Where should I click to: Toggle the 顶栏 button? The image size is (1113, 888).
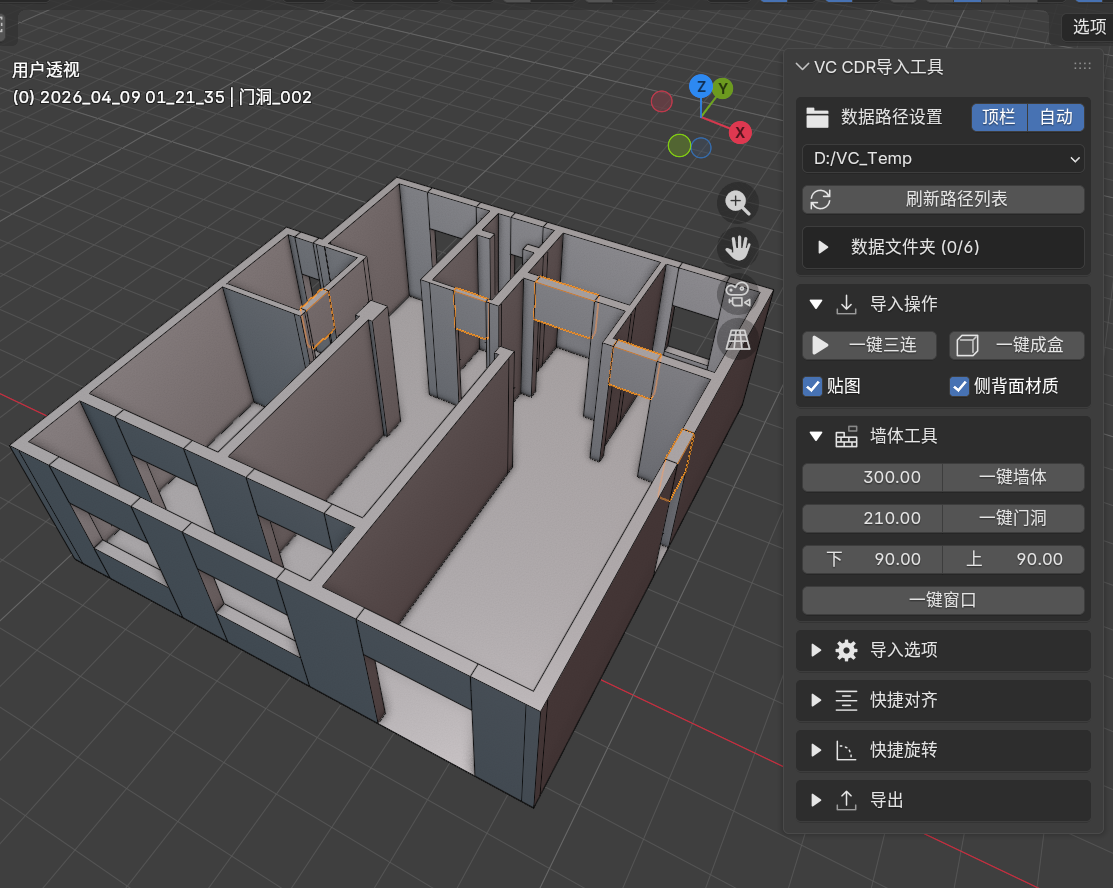(x=999, y=117)
